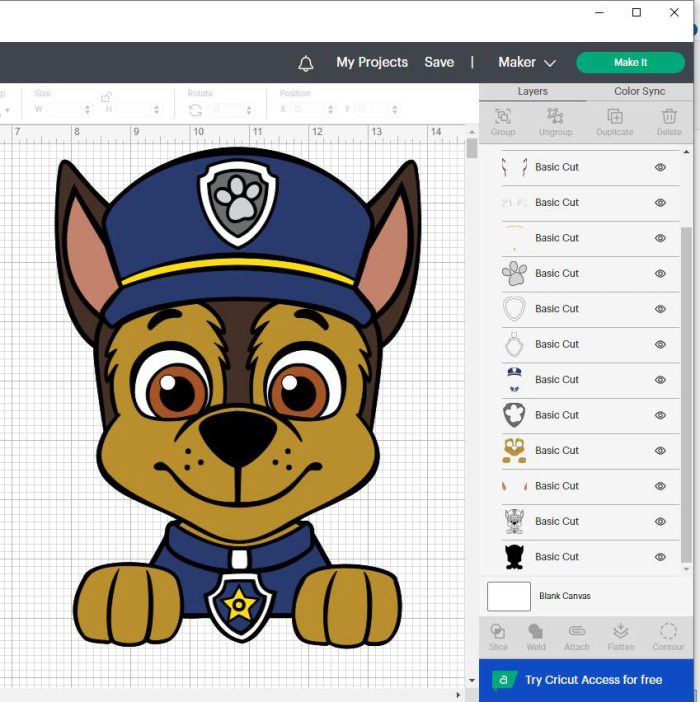Click the width W input field

point(65,109)
